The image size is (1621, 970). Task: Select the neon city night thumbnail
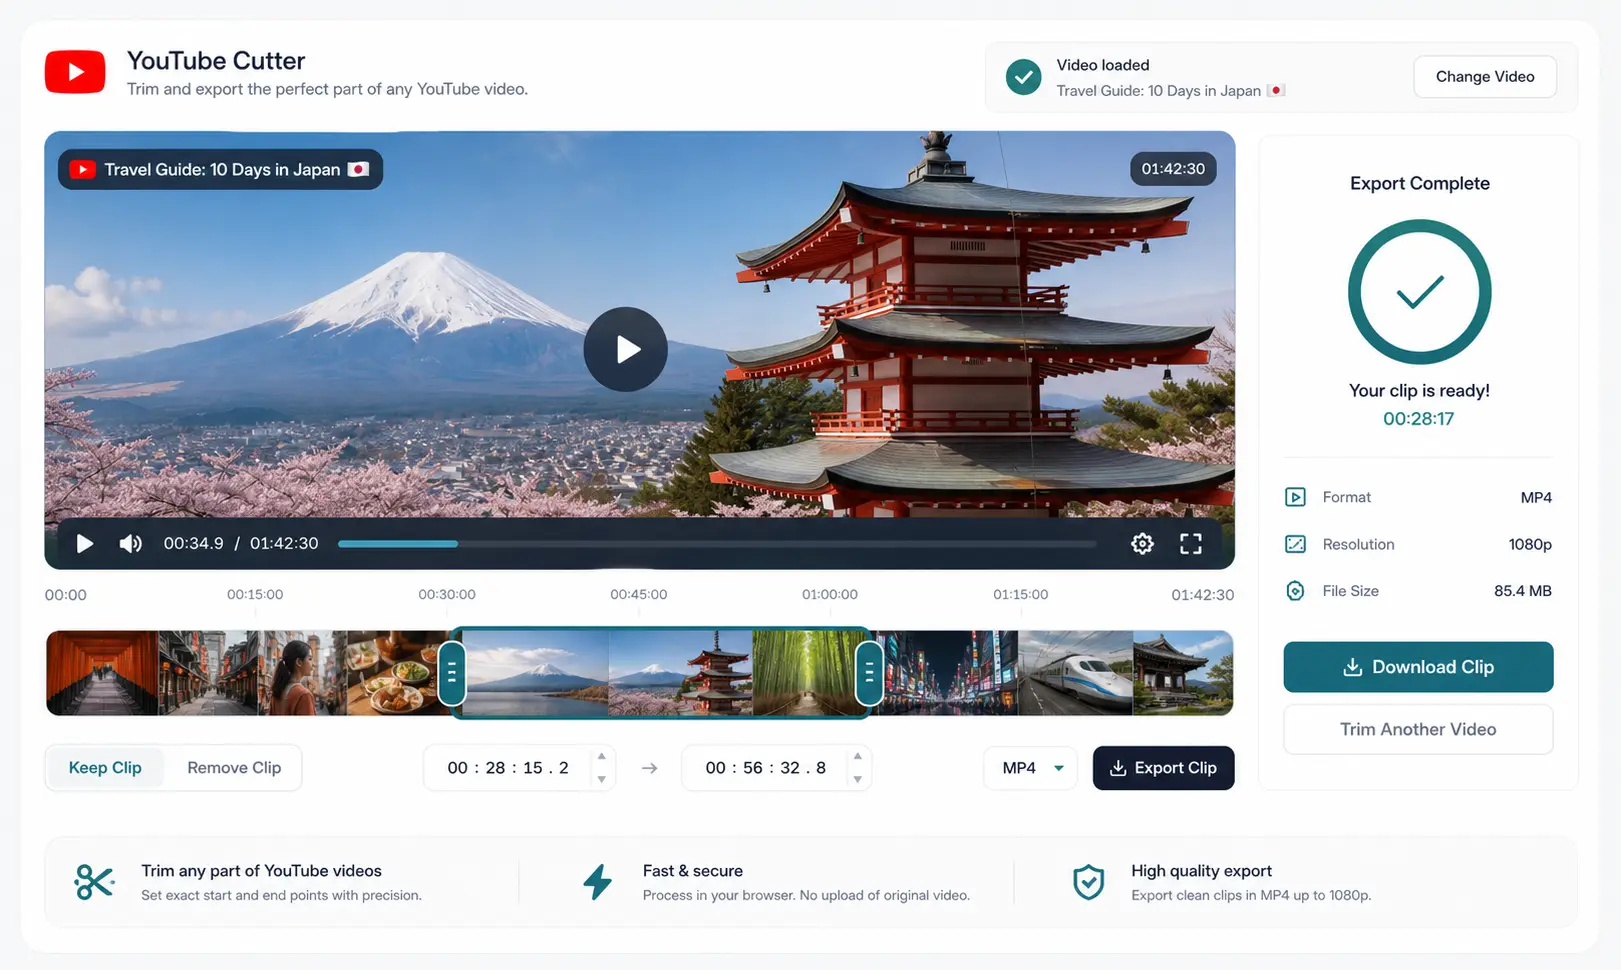coord(948,673)
